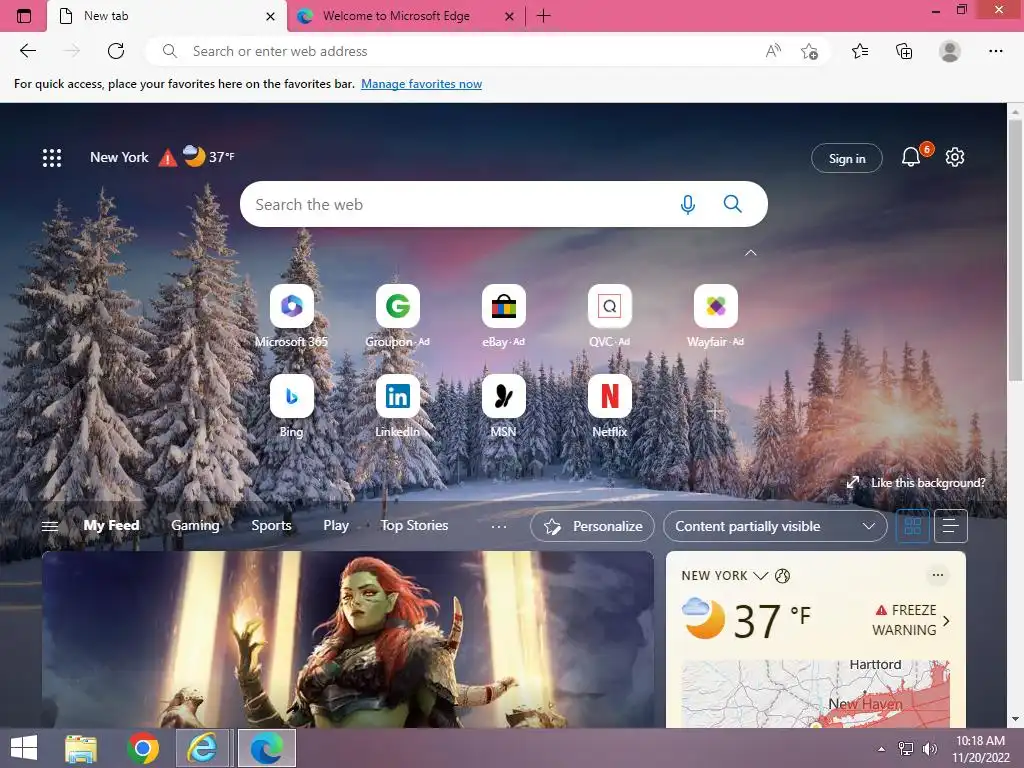Open the profile avatar icon
1024x768 pixels.
click(950, 51)
